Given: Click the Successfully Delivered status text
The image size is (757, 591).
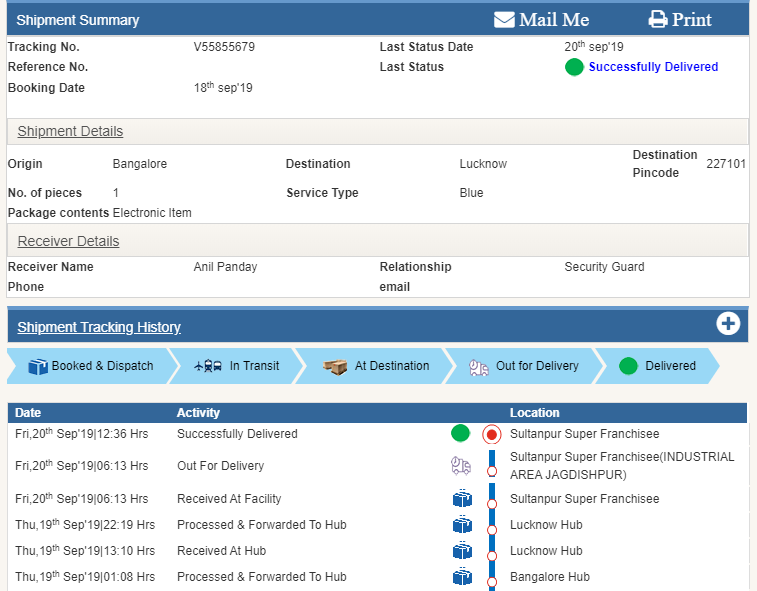Looking at the screenshot, I should [x=653, y=67].
